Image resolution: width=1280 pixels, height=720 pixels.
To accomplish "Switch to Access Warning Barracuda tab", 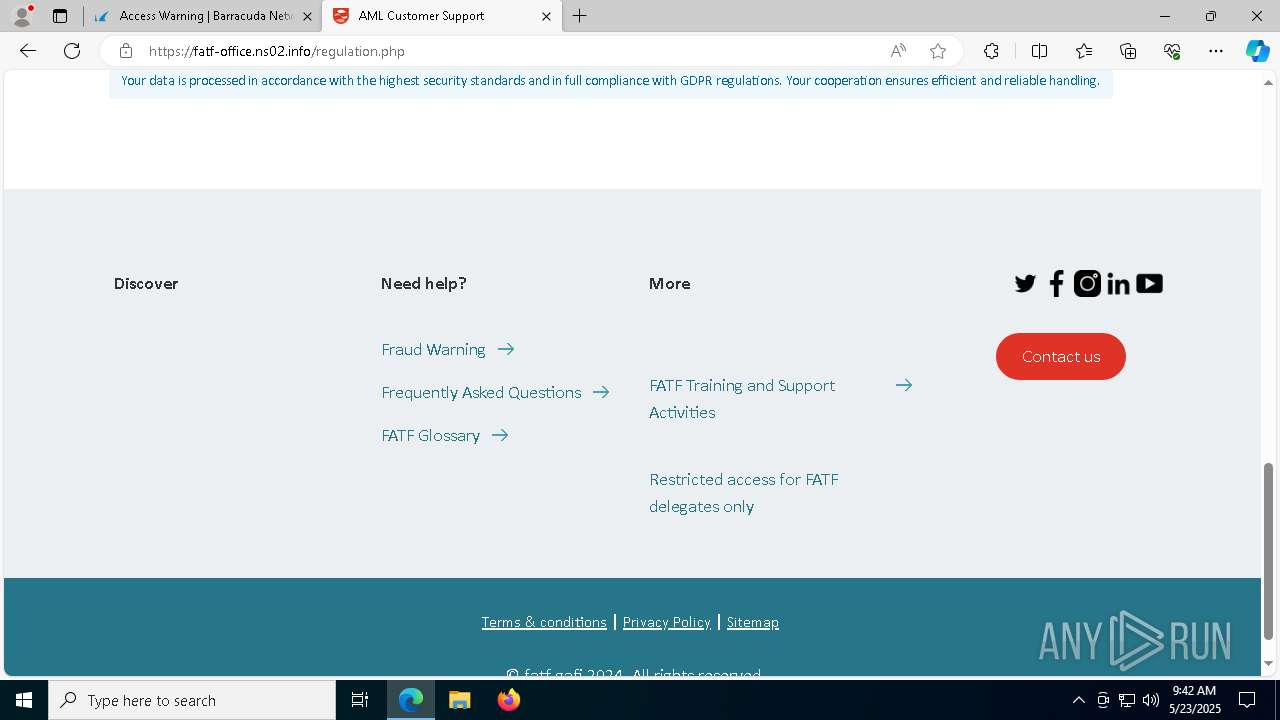I will tap(203, 16).
